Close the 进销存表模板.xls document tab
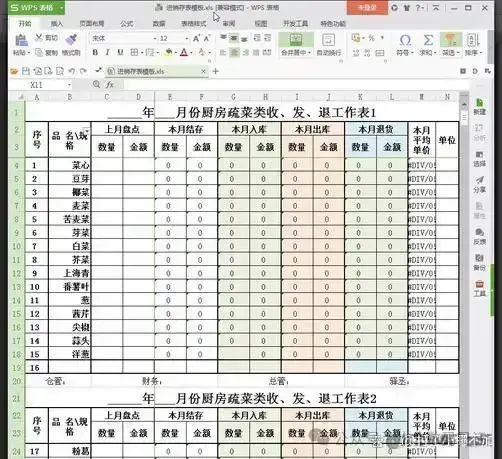Screen dimensions: 502x459 [203, 71]
